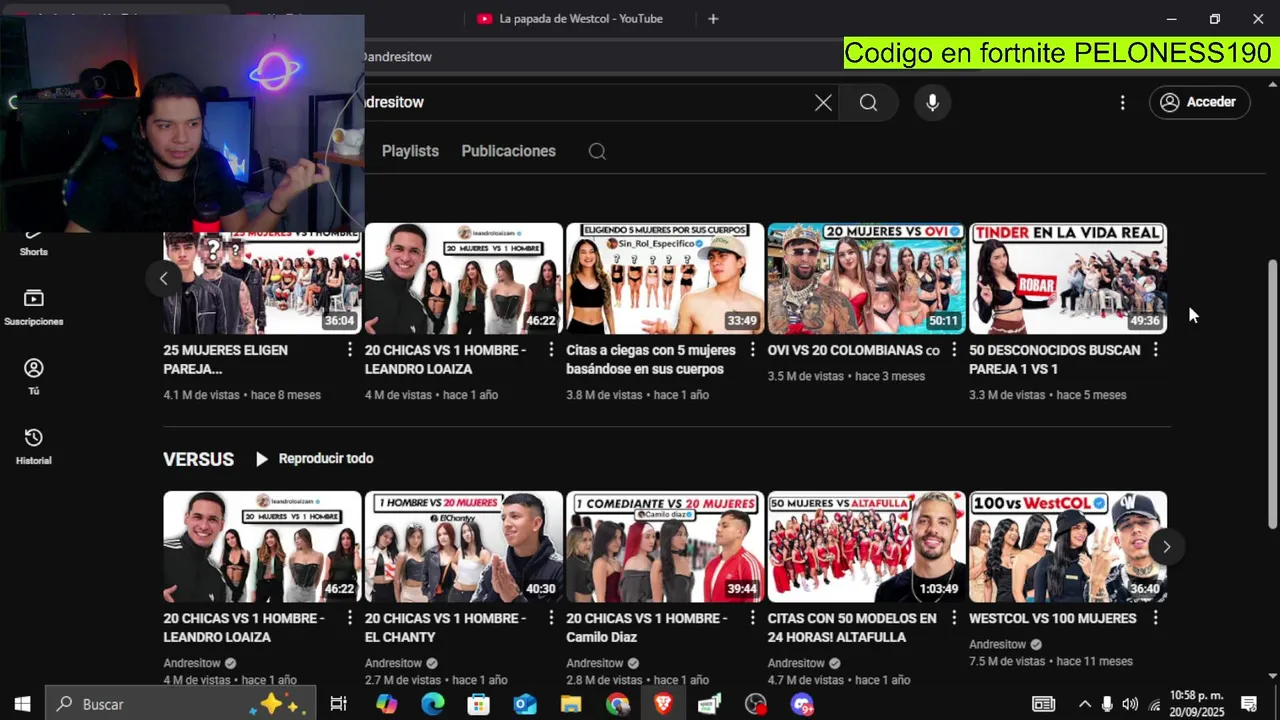Image resolution: width=1280 pixels, height=720 pixels.
Task: Open options for 50 DESCONOCIDOS BUSCAN PAREJA video
Action: pos(1155,350)
